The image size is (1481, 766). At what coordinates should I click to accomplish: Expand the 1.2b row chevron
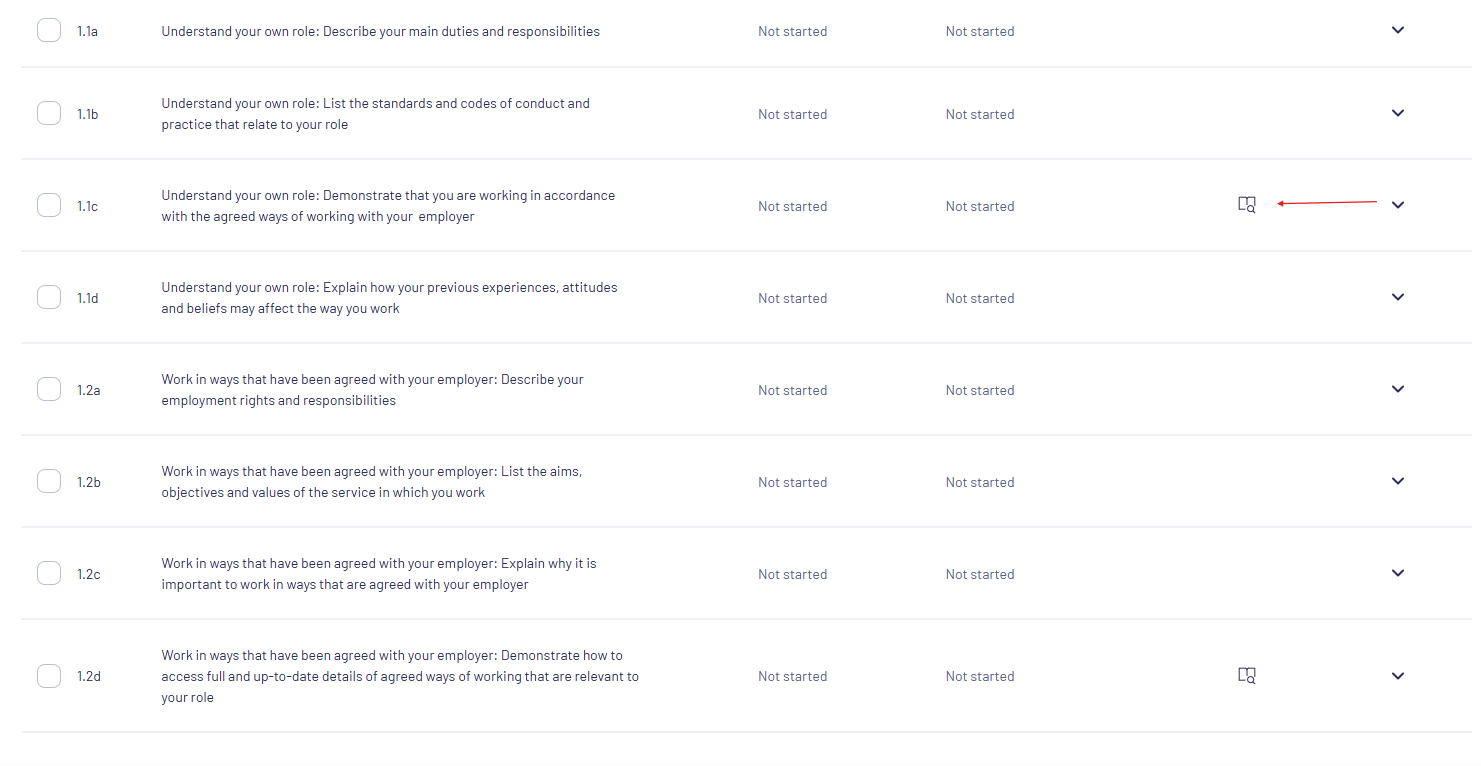1398,481
